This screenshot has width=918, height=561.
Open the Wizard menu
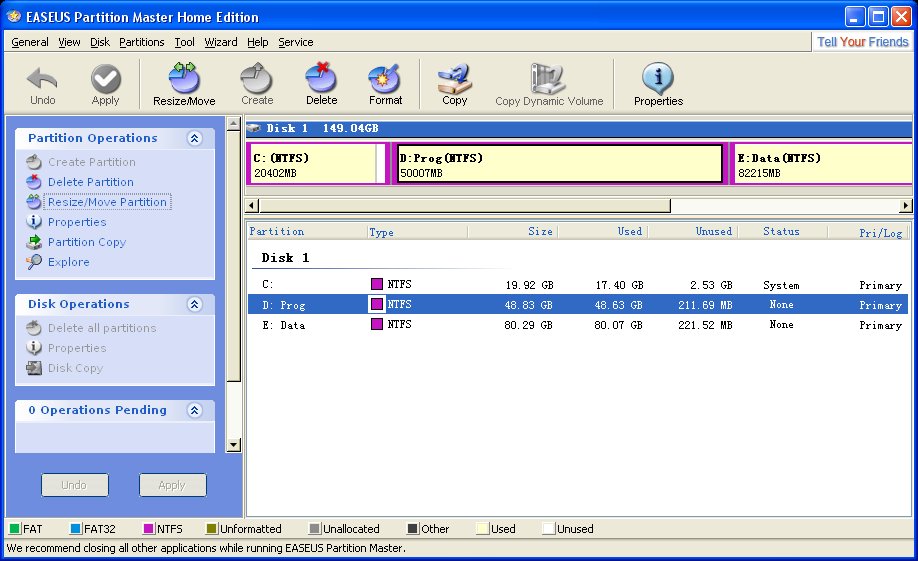click(221, 42)
